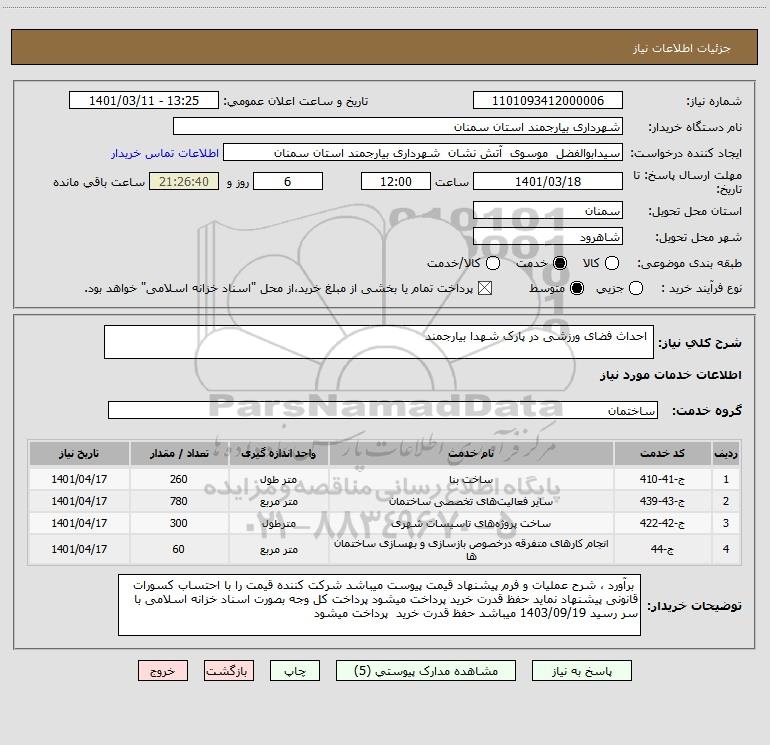Click the شرح کلی نیاز description box
The height and width of the screenshot is (745, 770).
(379, 342)
